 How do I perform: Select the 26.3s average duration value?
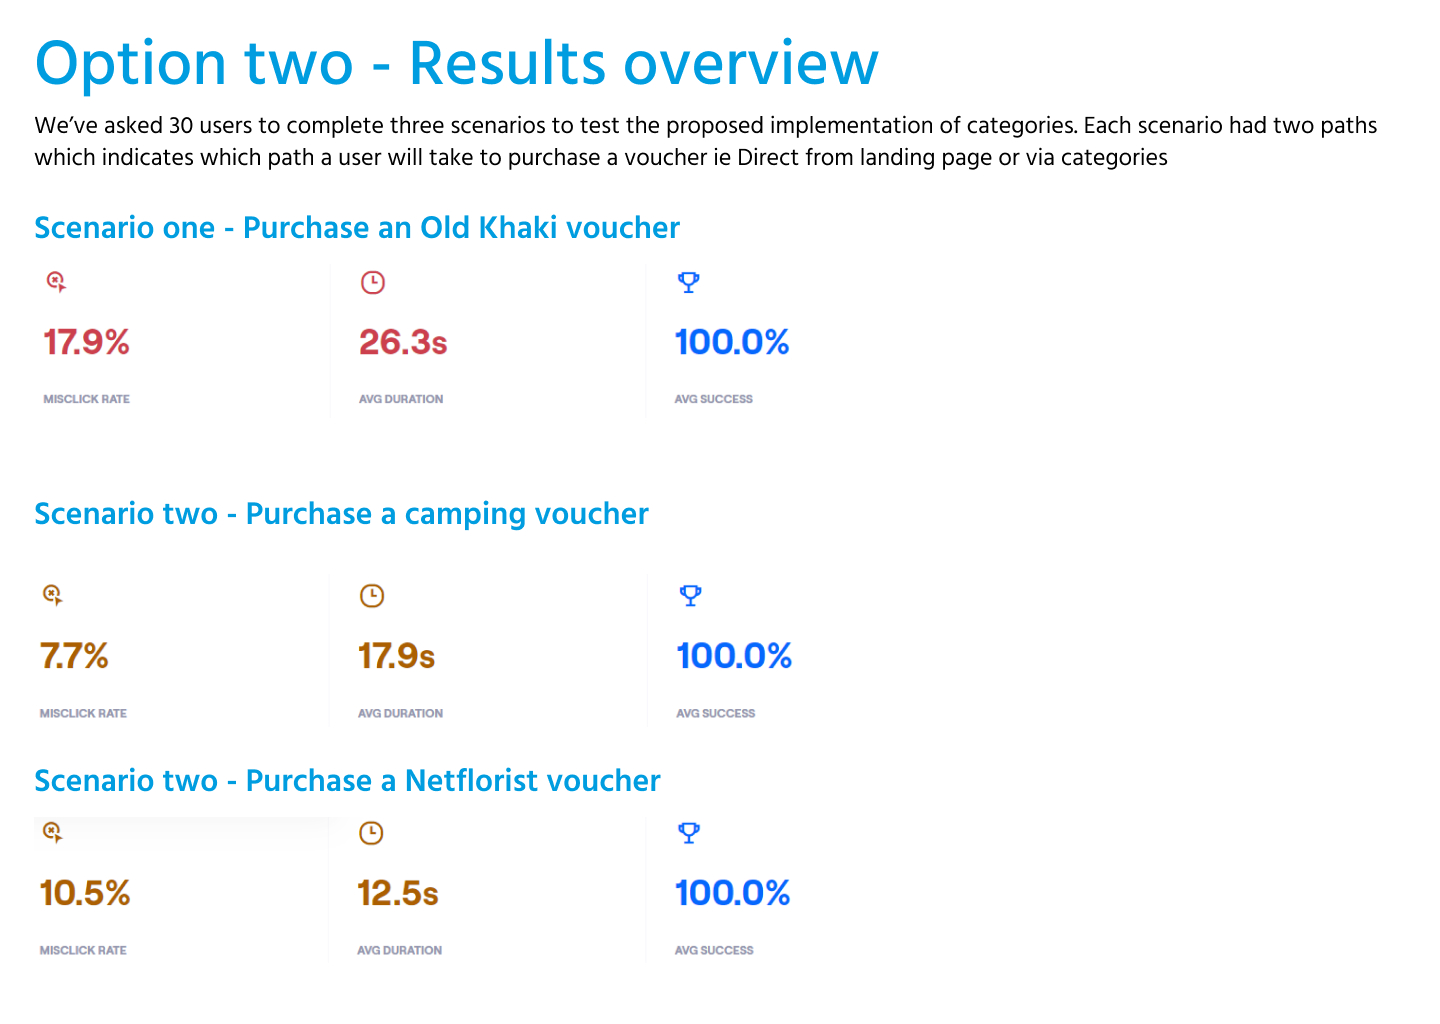[403, 343]
